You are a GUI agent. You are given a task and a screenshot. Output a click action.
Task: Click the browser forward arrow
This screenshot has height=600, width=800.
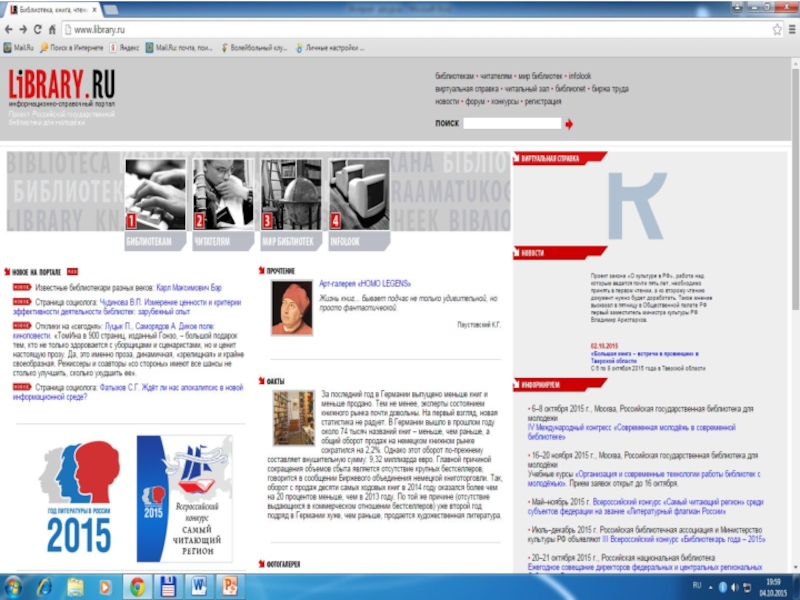coord(23,30)
